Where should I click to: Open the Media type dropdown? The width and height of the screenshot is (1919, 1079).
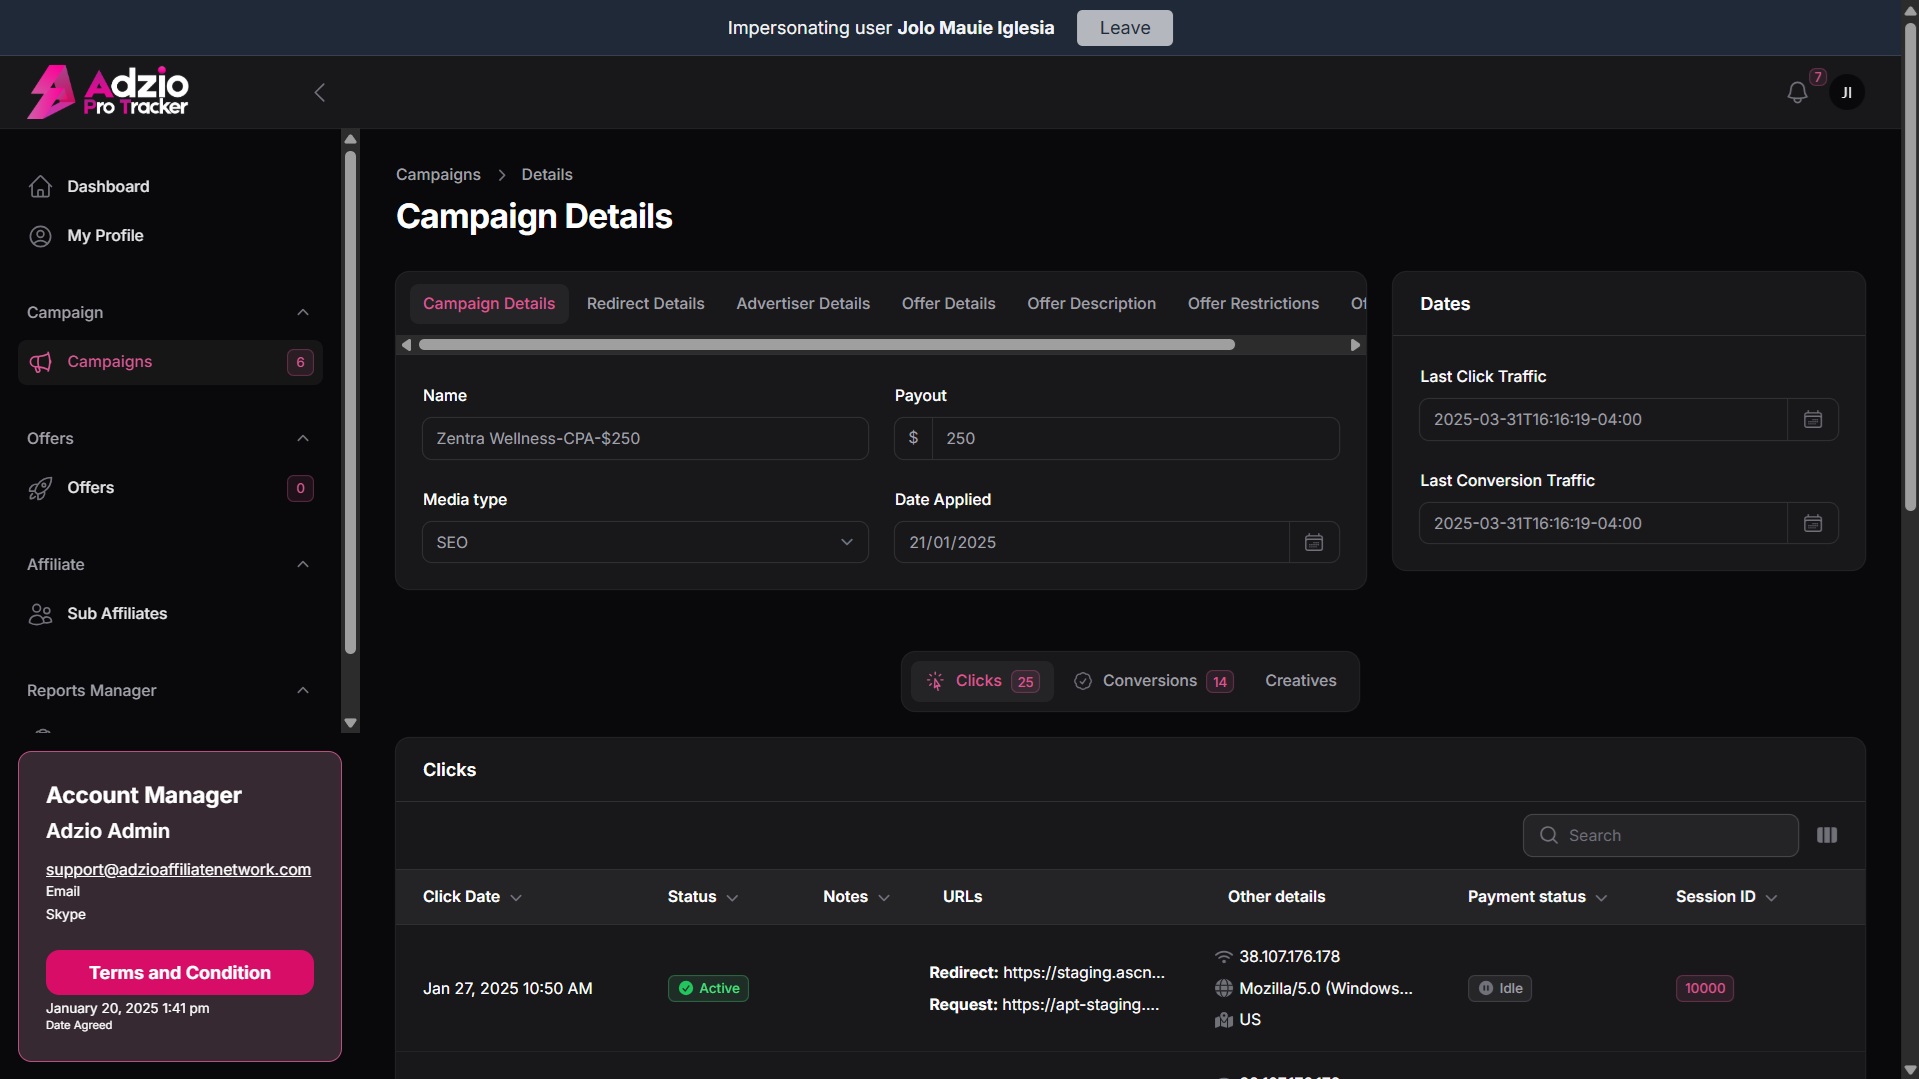[645, 543]
